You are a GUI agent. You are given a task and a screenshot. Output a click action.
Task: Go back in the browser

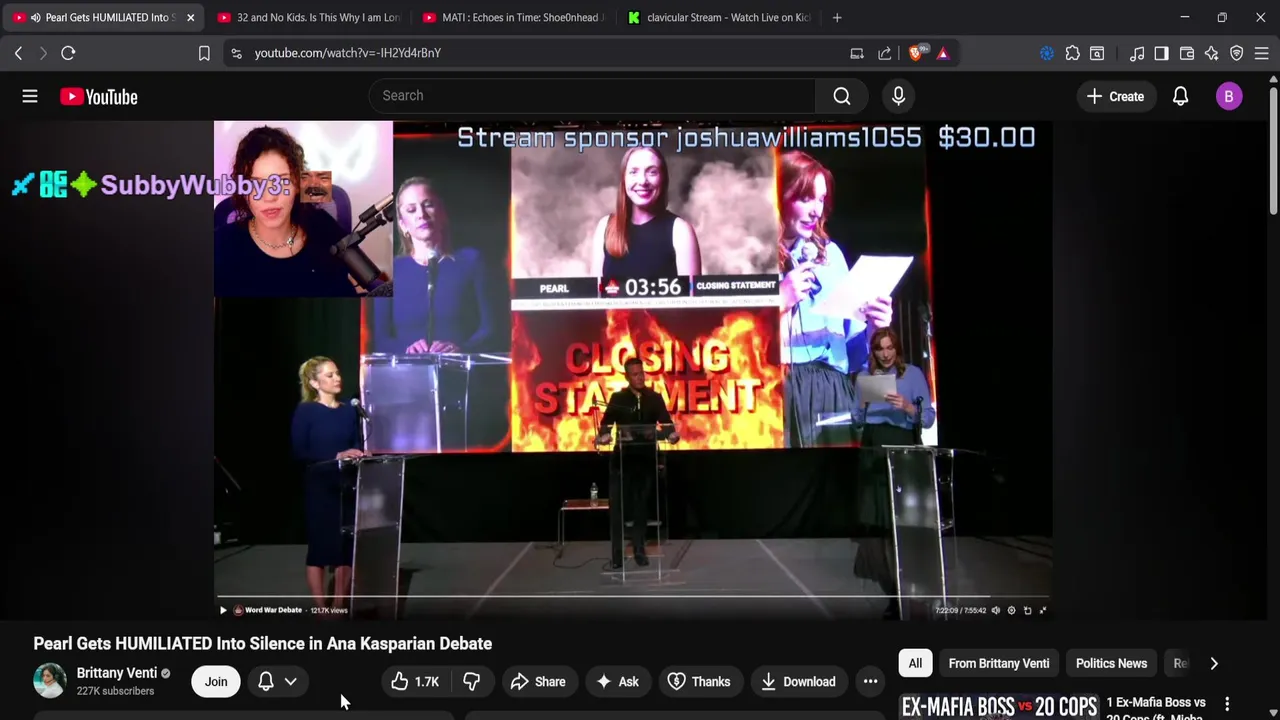[18, 53]
